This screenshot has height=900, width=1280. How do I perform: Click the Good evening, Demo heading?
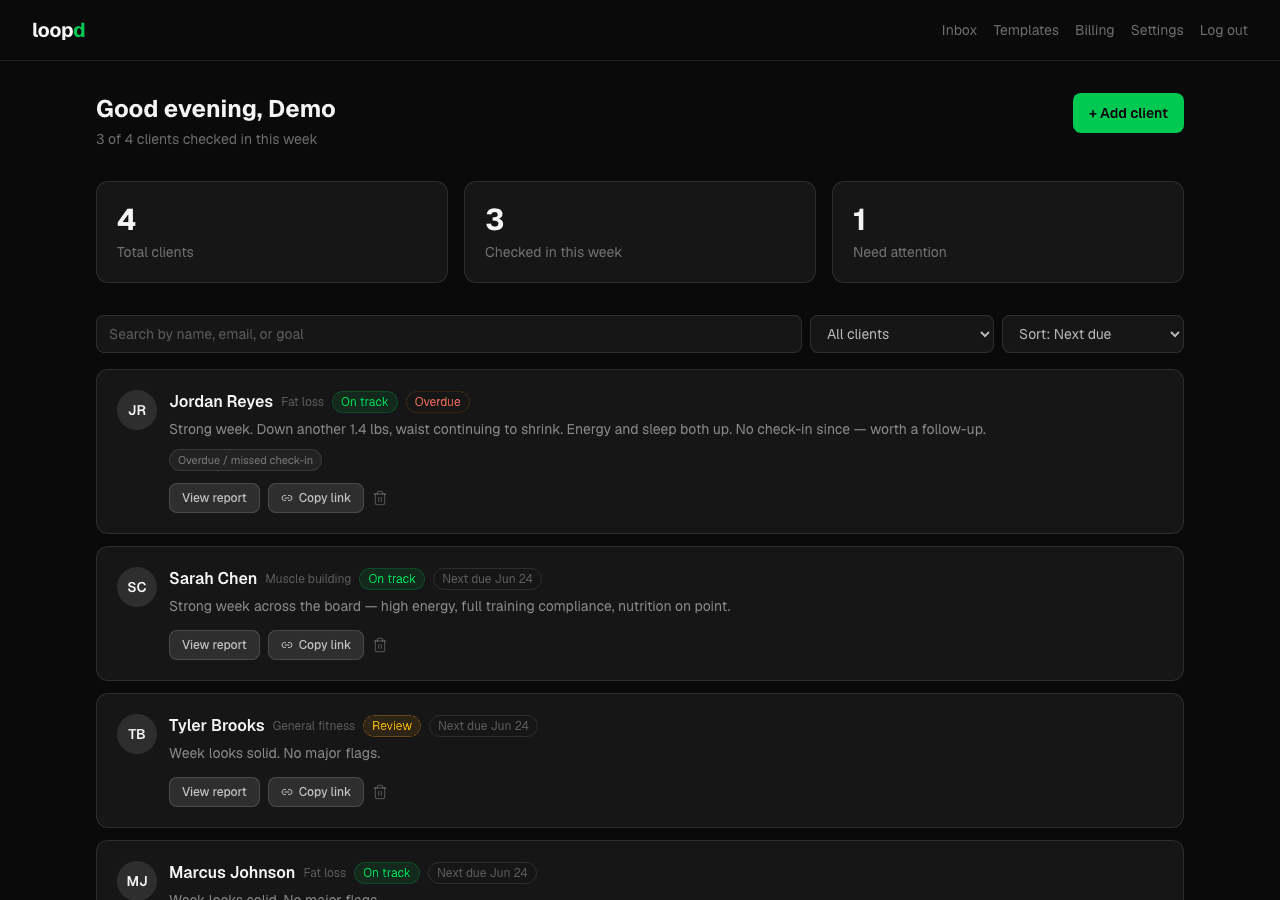pos(216,109)
